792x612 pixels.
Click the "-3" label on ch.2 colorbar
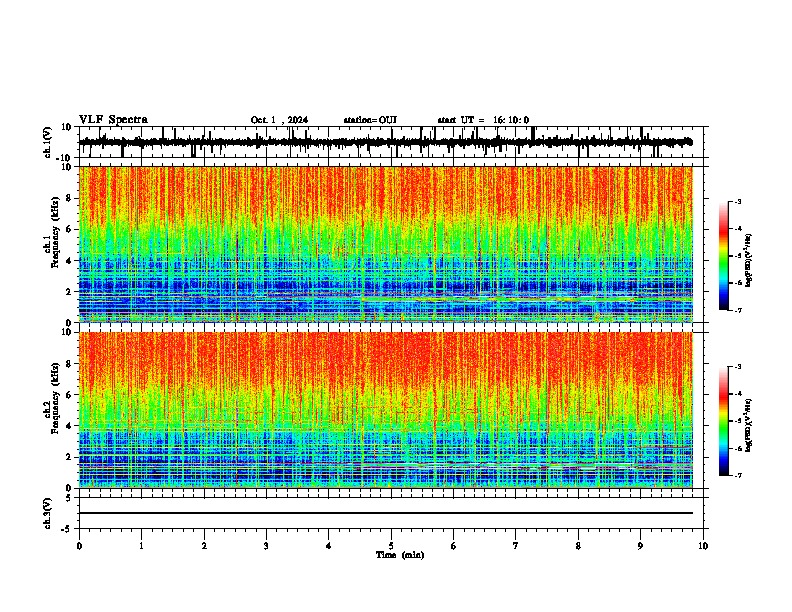click(737, 367)
